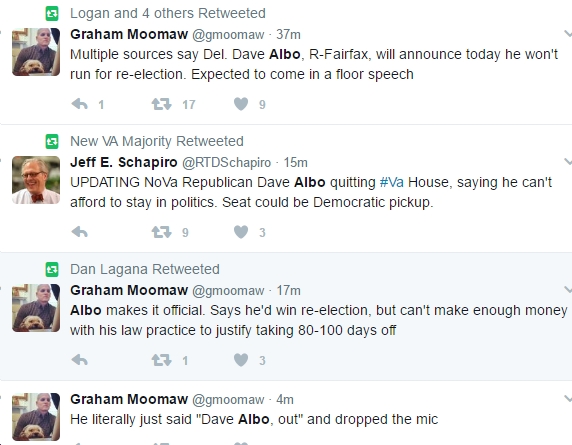Like the tweet showing 9 likes
This screenshot has width=572, height=445.
(x=241, y=104)
